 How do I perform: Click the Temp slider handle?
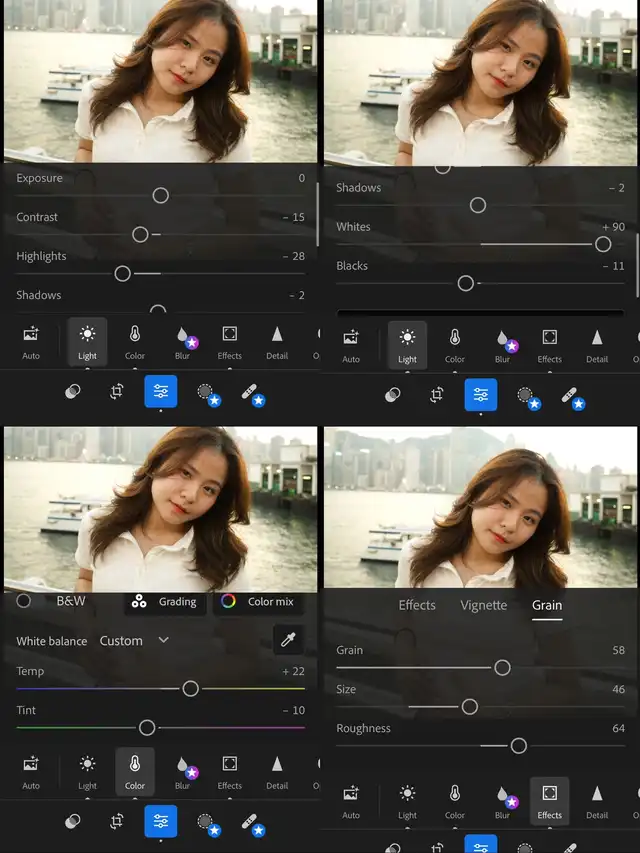click(190, 688)
